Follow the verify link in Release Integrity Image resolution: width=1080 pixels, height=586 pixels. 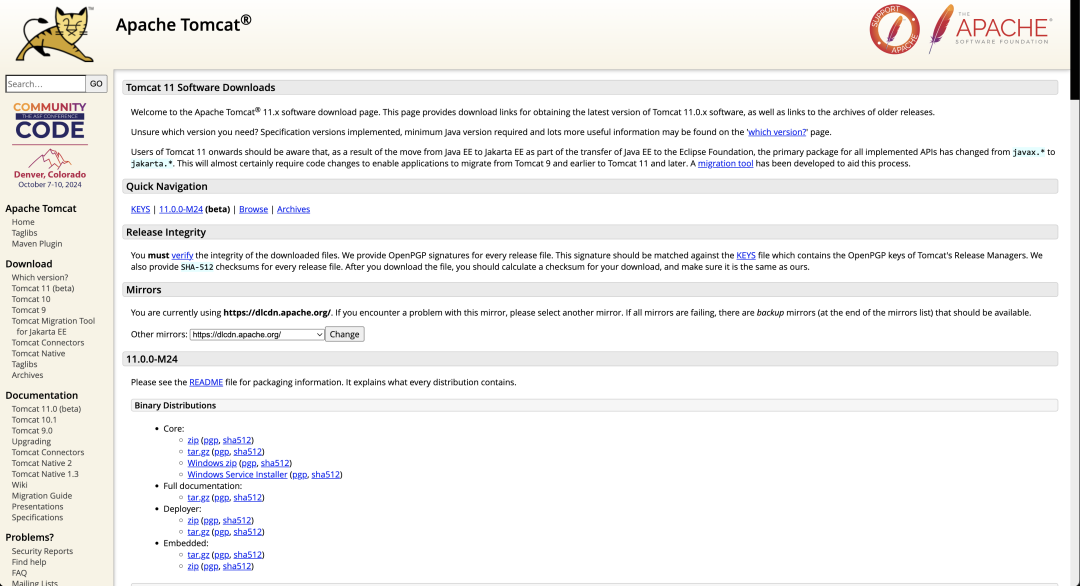click(x=182, y=255)
